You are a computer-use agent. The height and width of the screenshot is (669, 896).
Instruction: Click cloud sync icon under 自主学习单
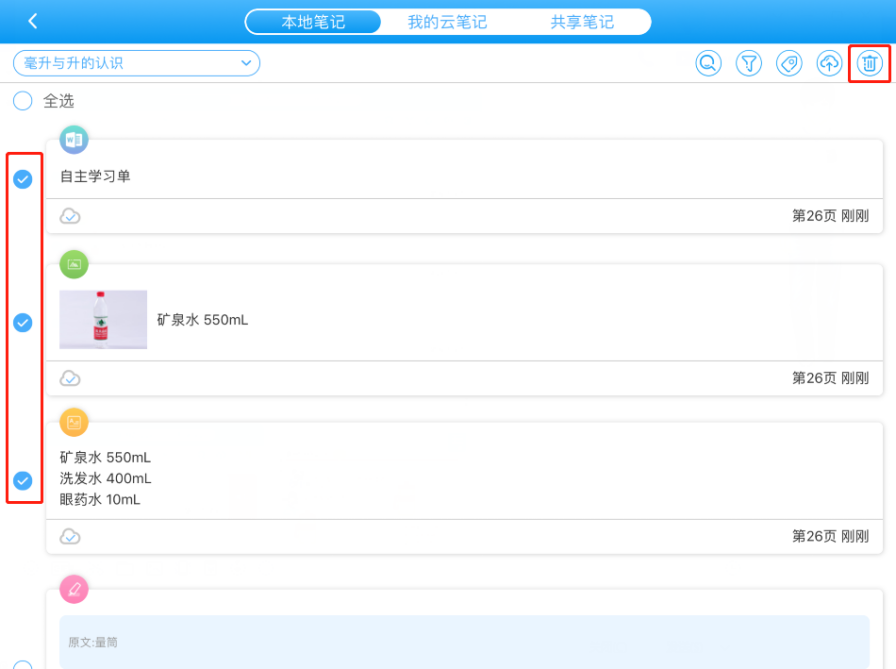pos(70,216)
